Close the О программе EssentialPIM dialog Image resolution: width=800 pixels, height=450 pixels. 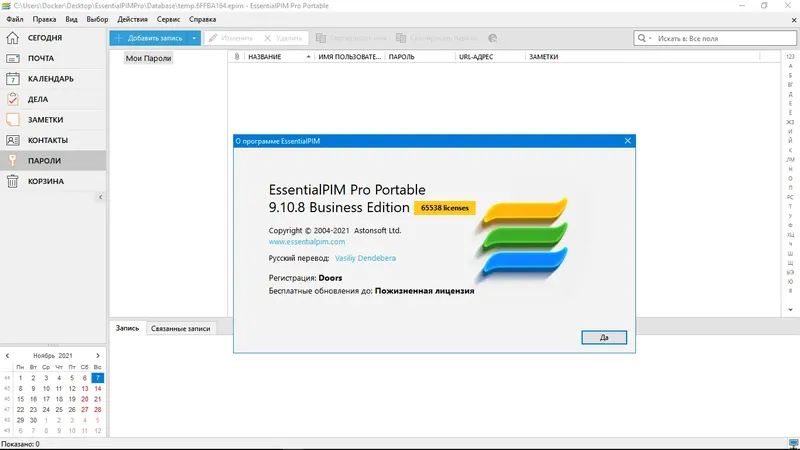pyautogui.click(x=628, y=141)
